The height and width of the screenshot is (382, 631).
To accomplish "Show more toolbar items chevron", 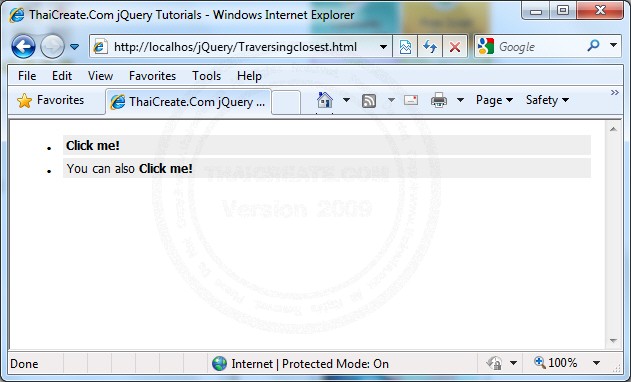I will click(615, 93).
